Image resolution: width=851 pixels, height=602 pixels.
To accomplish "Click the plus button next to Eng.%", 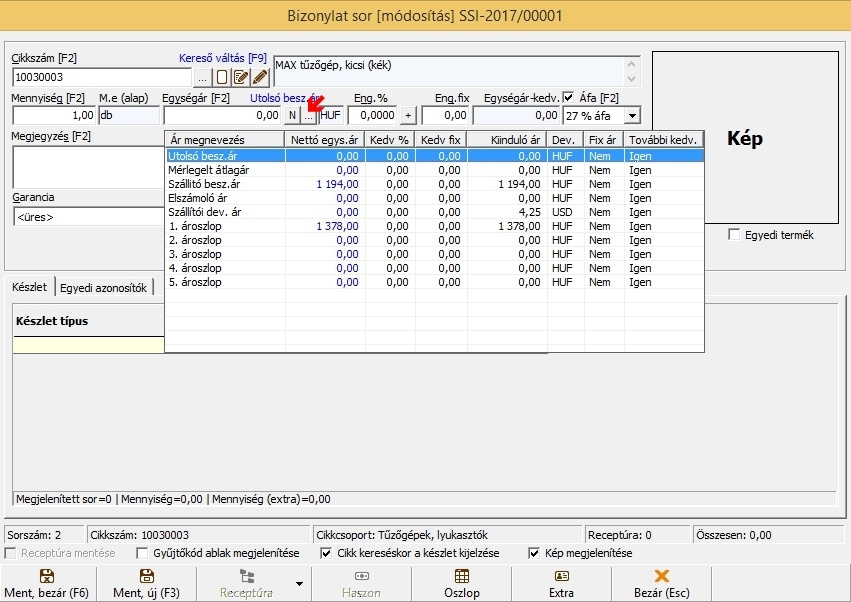I will coord(407,116).
